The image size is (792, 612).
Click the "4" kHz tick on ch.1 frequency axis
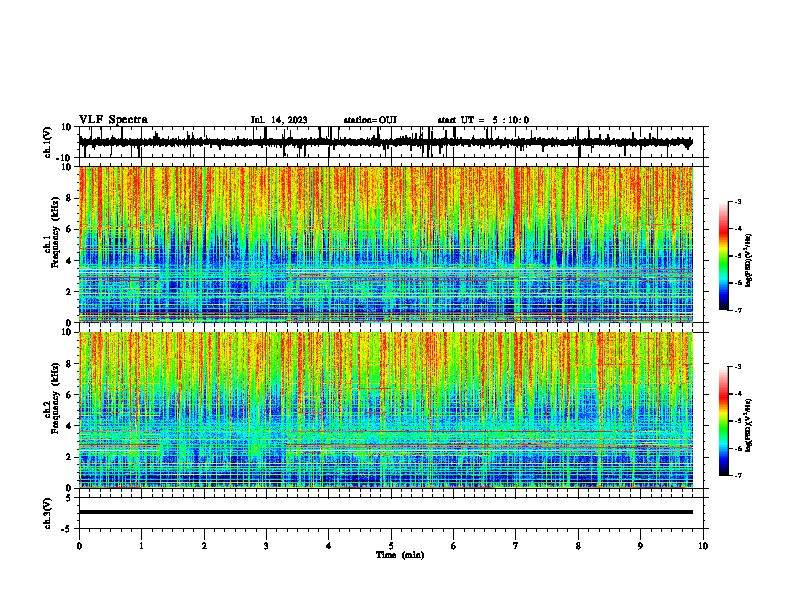pyautogui.click(x=69, y=261)
